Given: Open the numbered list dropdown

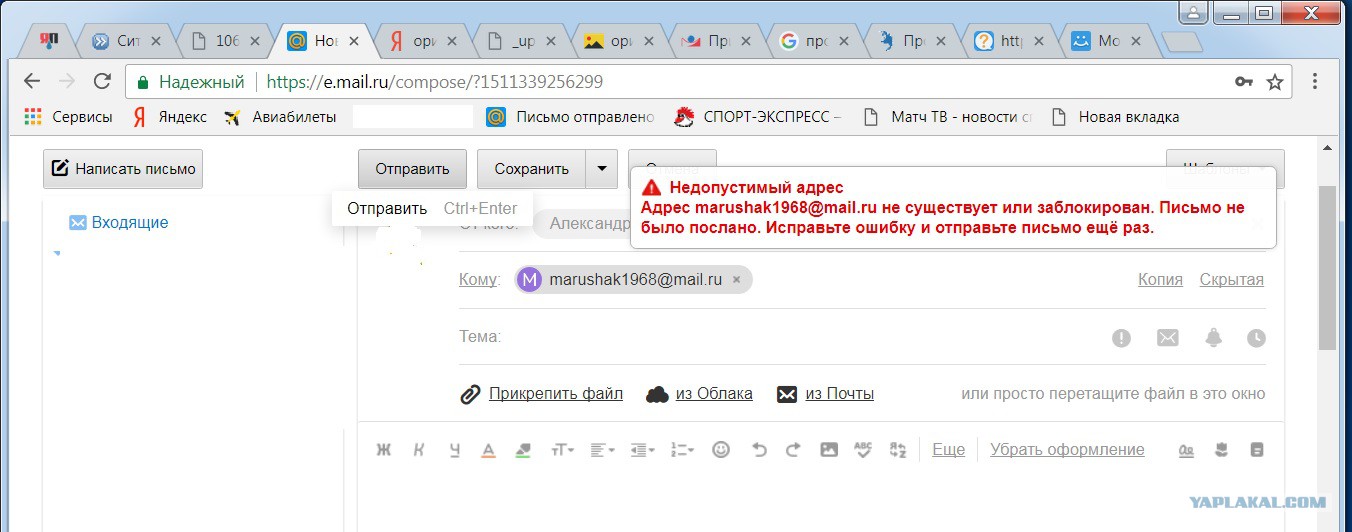Looking at the screenshot, I should pyautogui.click(x=682, y=450).
